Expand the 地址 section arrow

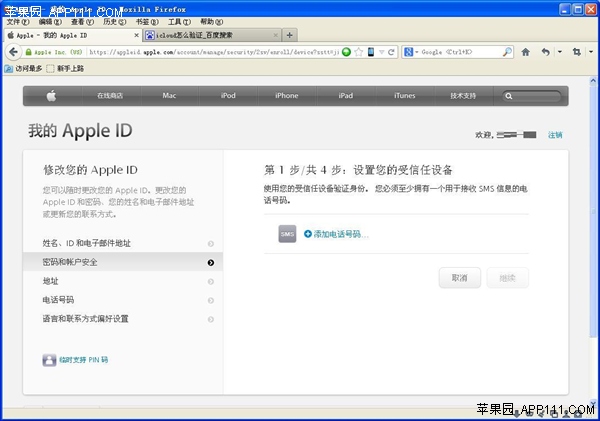tap(210, 281)
